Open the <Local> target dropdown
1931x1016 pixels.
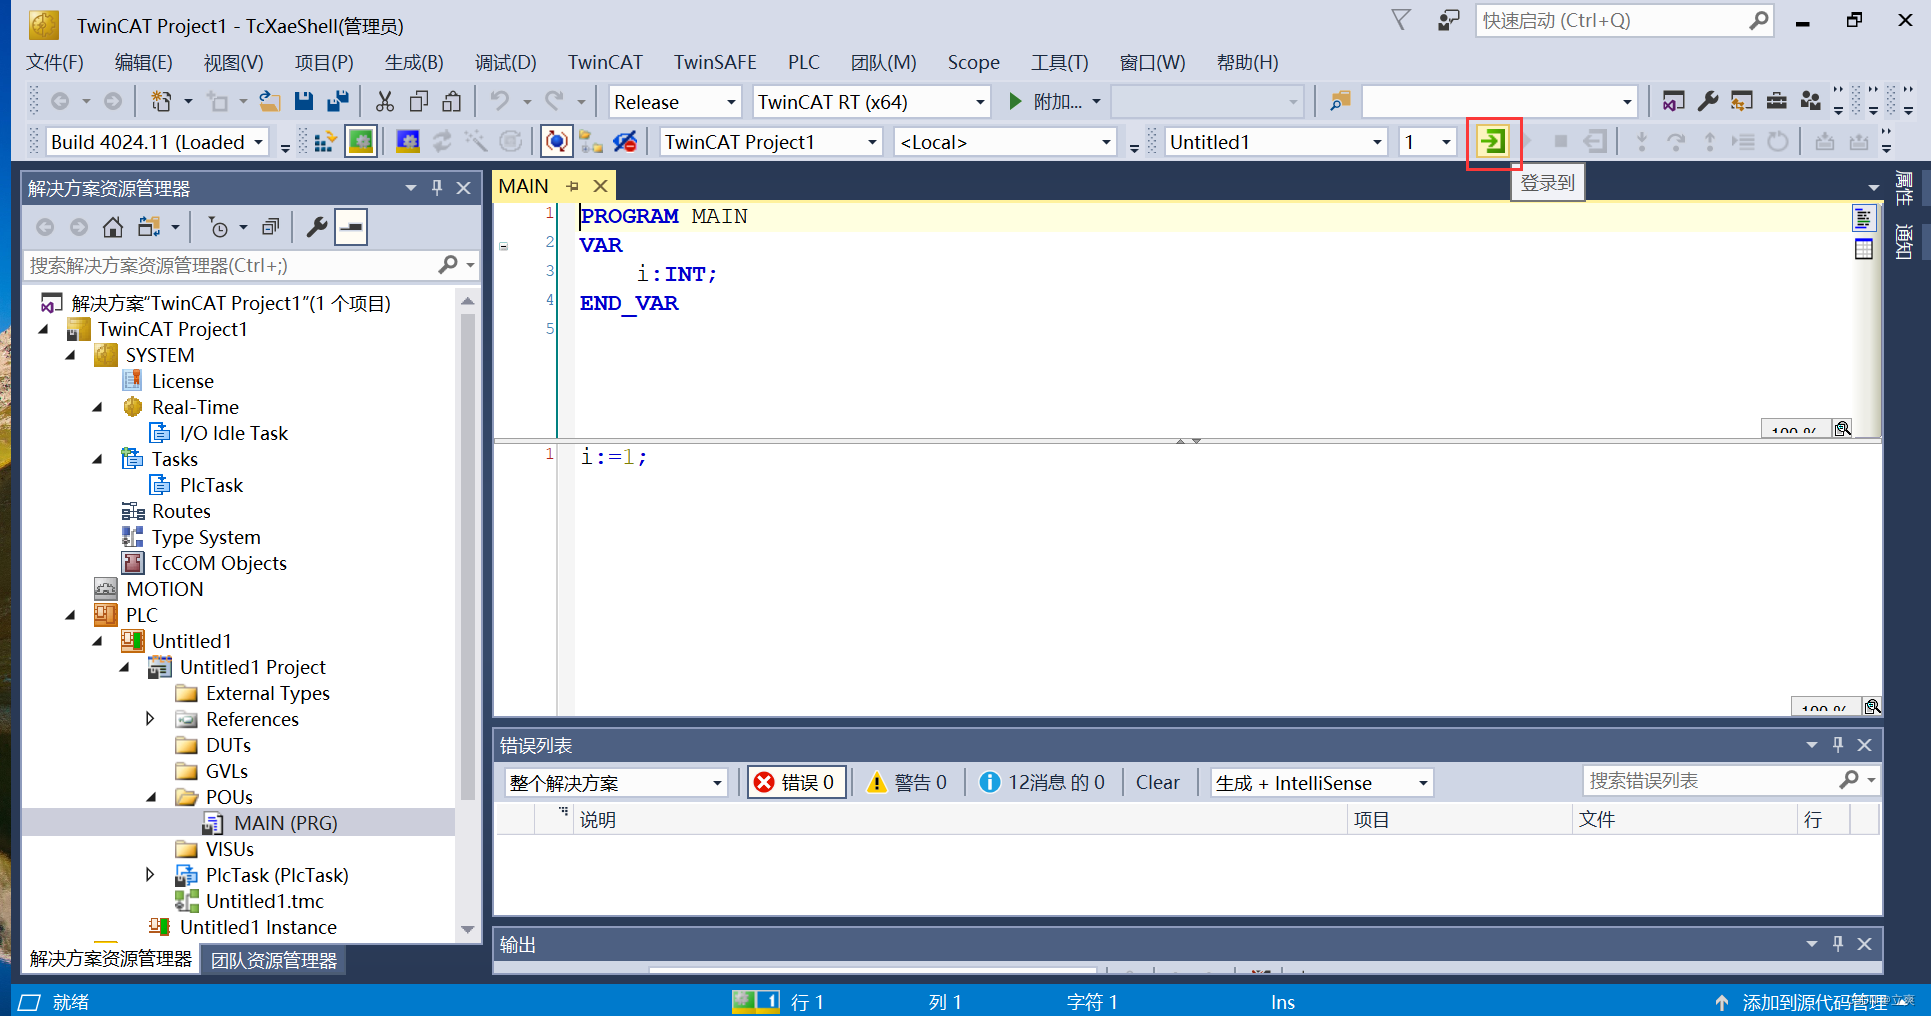(1005, 142)
